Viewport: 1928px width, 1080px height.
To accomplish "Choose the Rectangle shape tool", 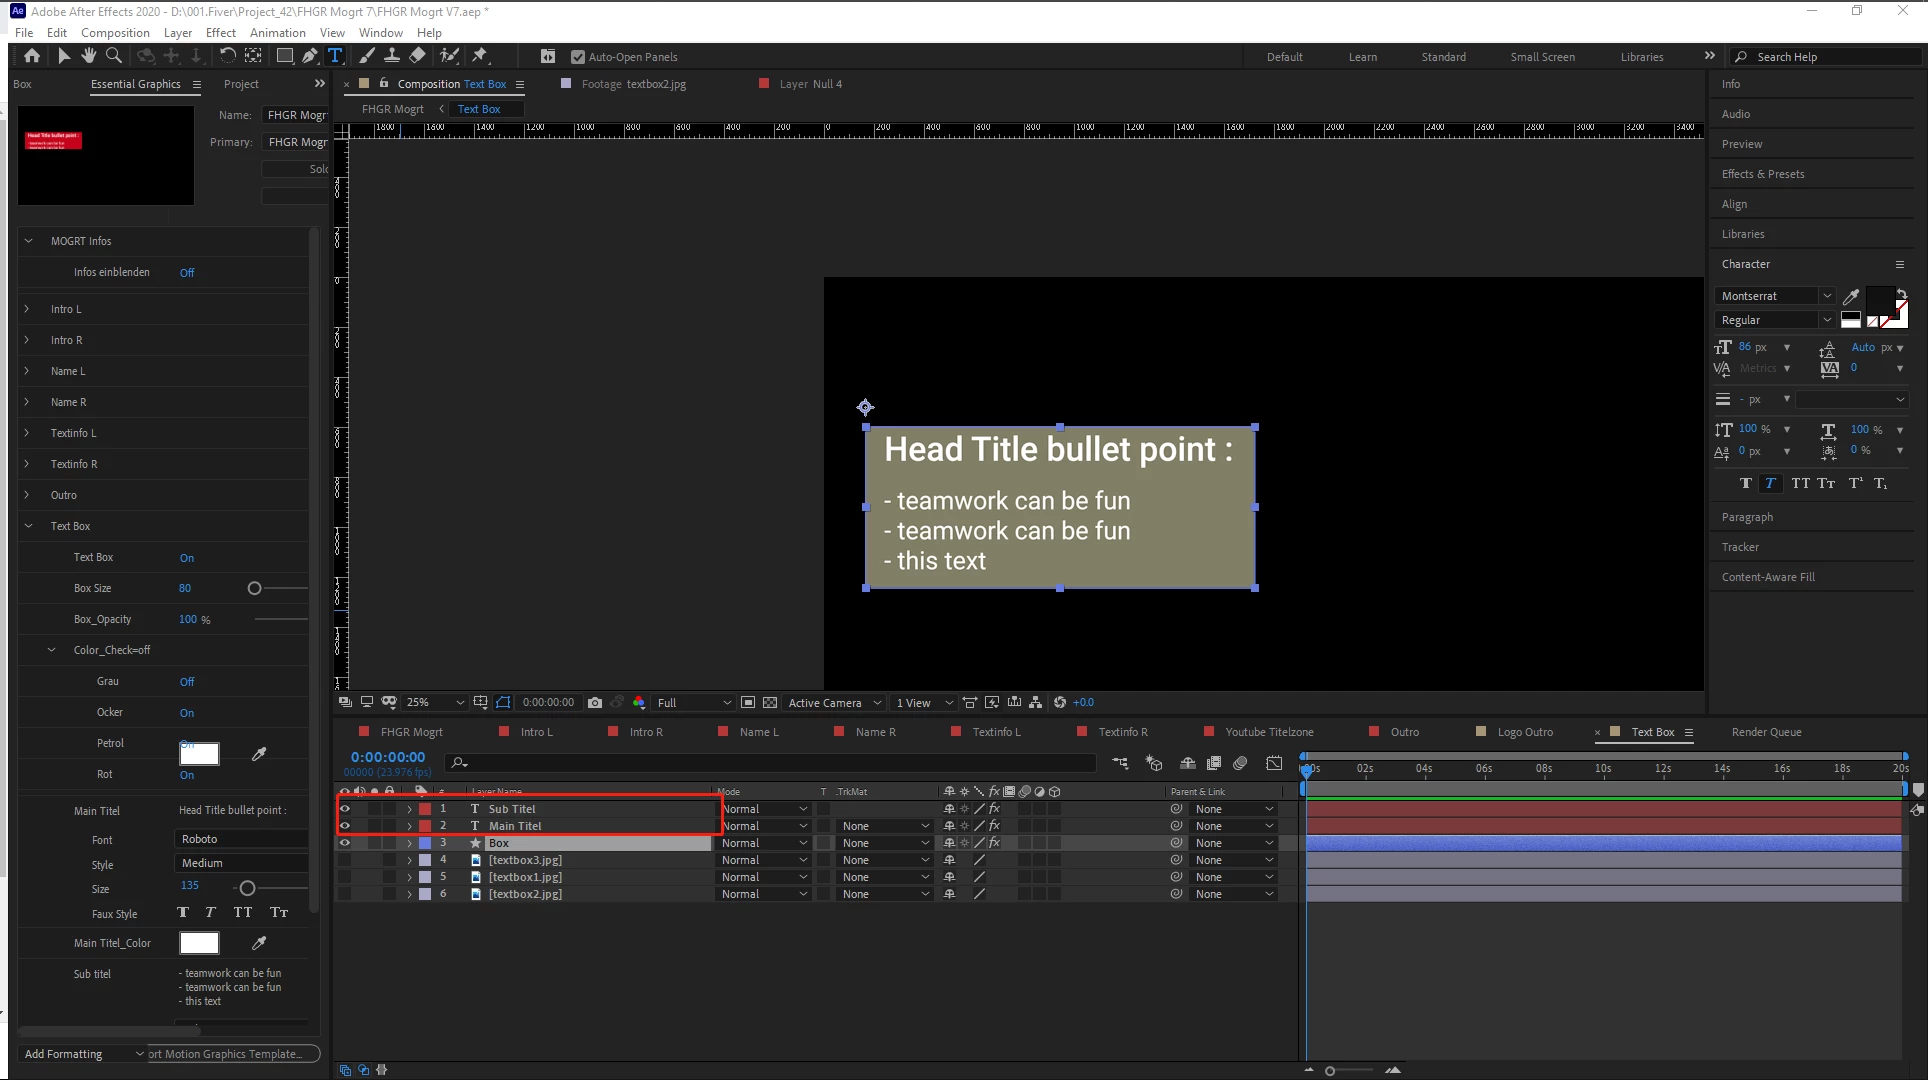I will (285, 56).
